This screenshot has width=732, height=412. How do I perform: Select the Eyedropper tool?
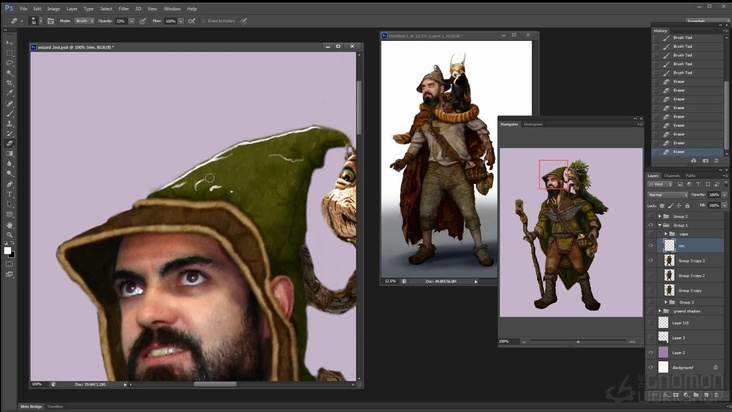point(9,93)
